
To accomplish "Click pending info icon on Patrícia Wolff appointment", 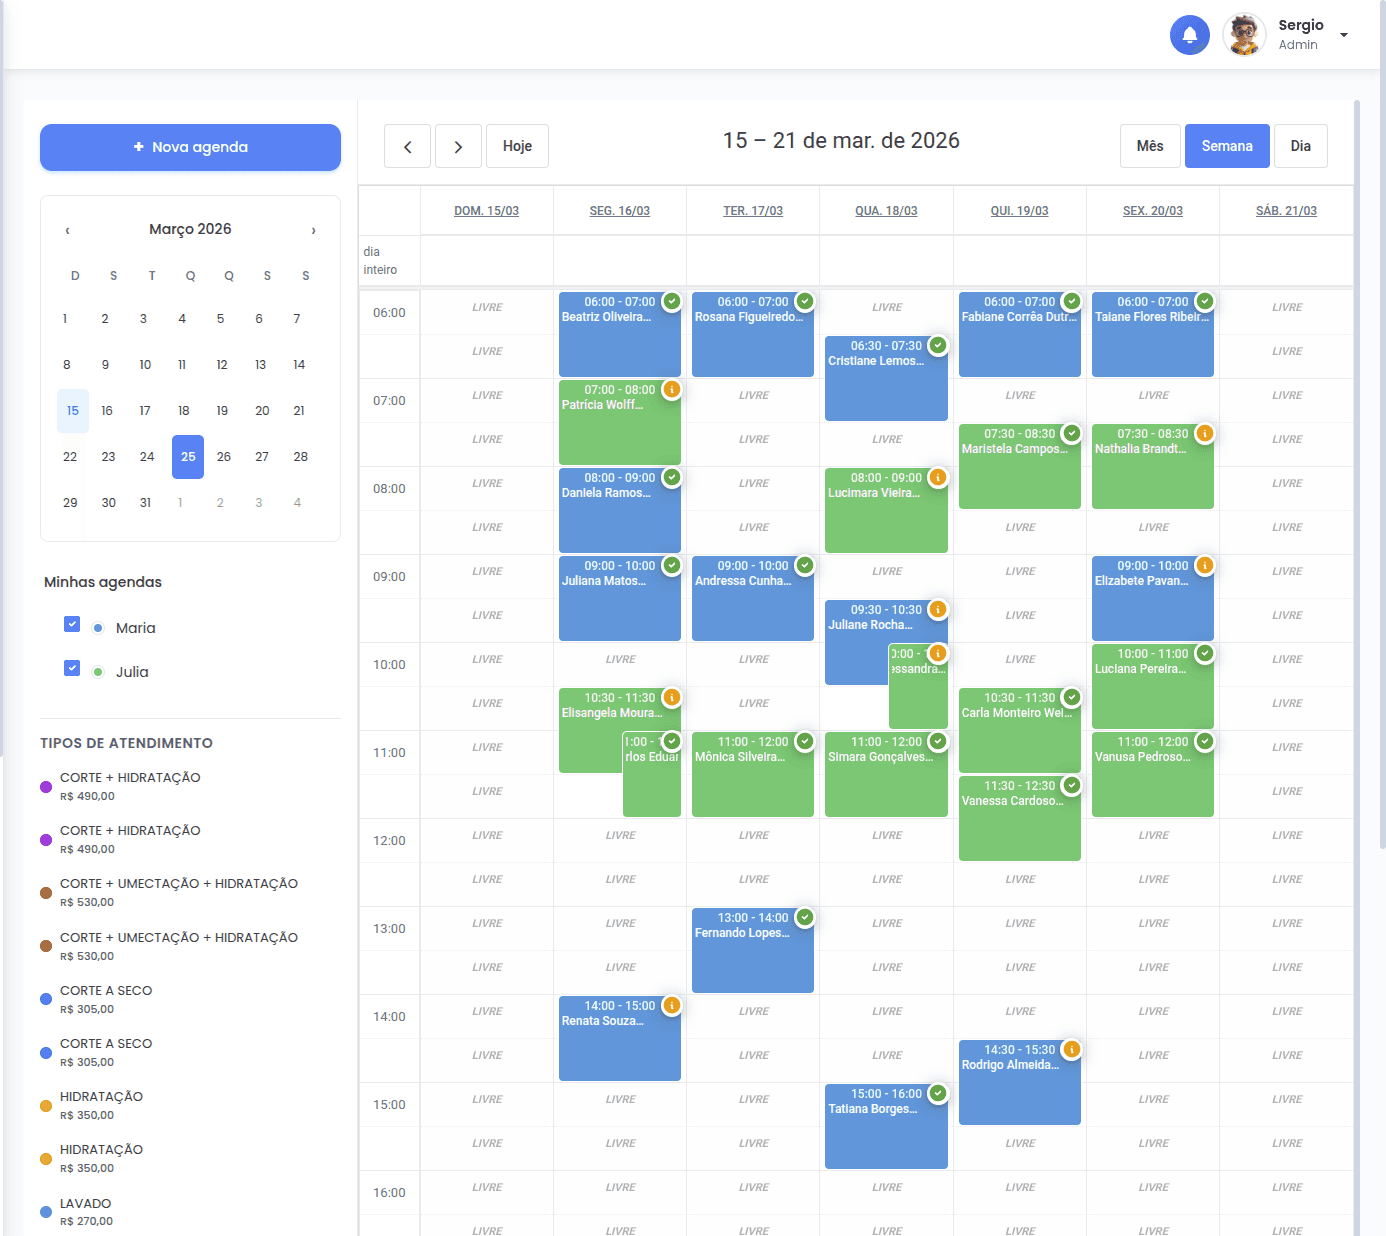I will coord(672,389).
